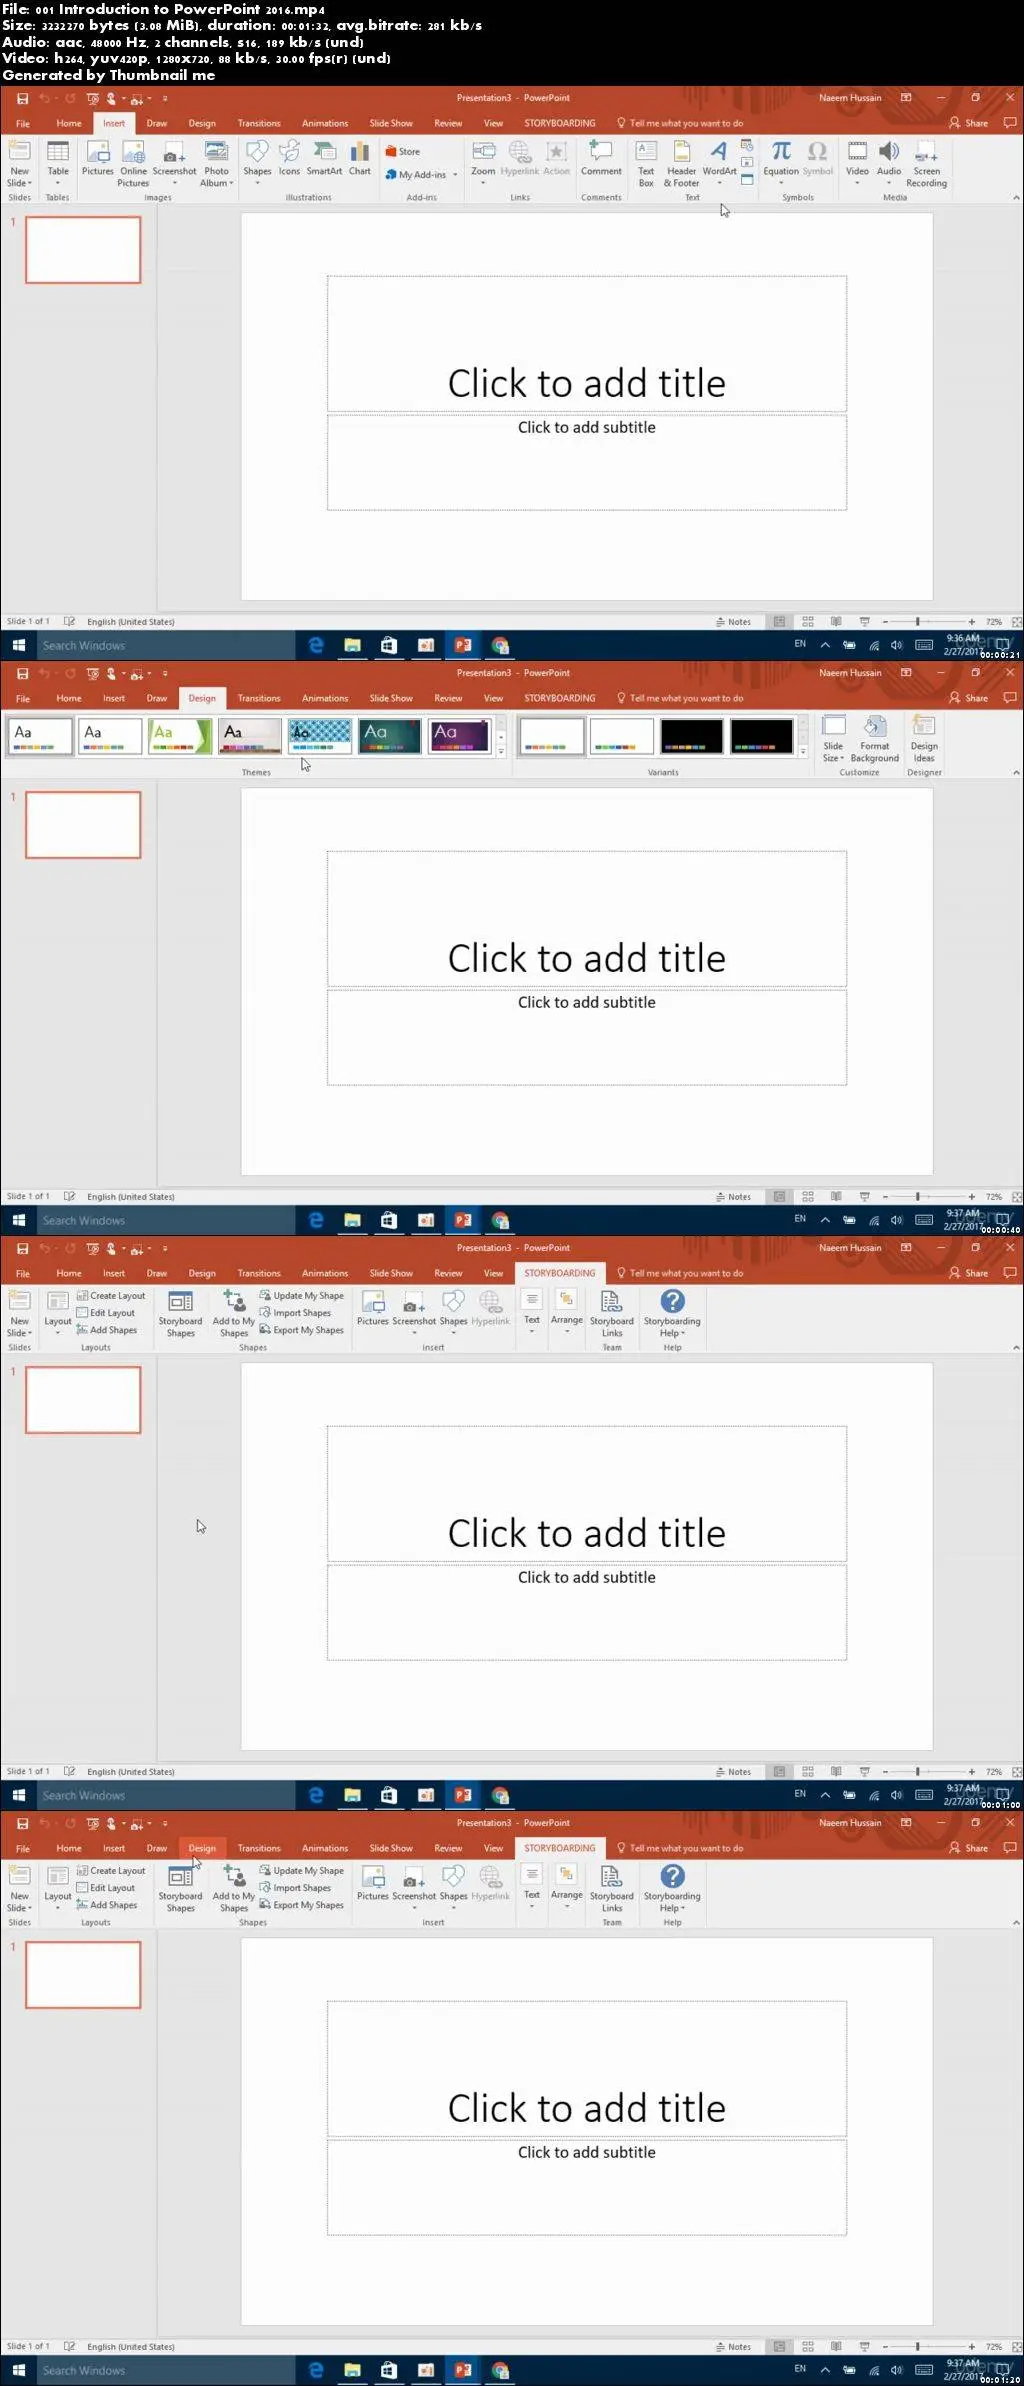Click Edit Layout in the 00:01:20 frame
Screen dimensions: 1024x2386
(x=106, y=1888)
